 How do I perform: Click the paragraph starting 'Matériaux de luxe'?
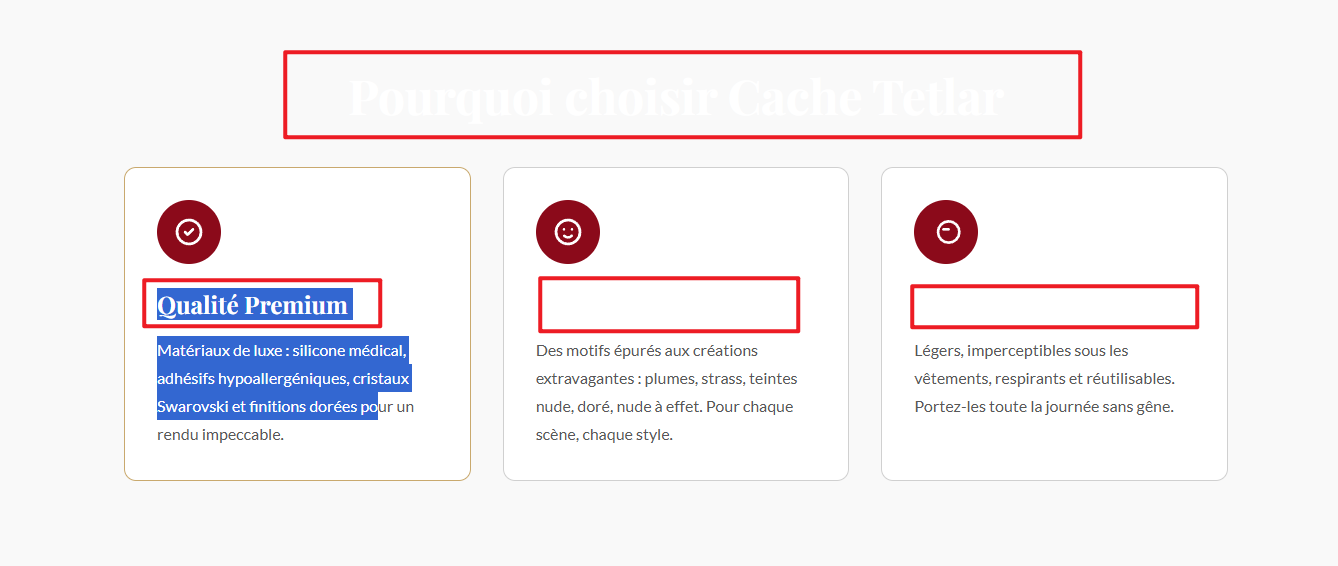pyautogui.click(x=286, y=393)
